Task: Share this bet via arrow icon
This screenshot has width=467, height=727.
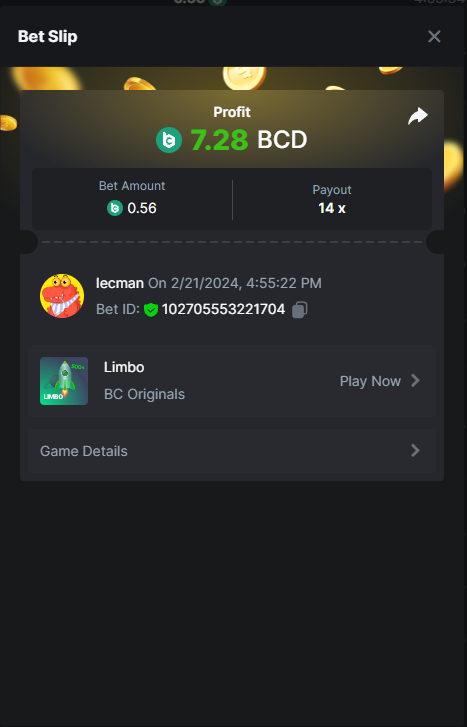Action: click(x=418, y=116)
